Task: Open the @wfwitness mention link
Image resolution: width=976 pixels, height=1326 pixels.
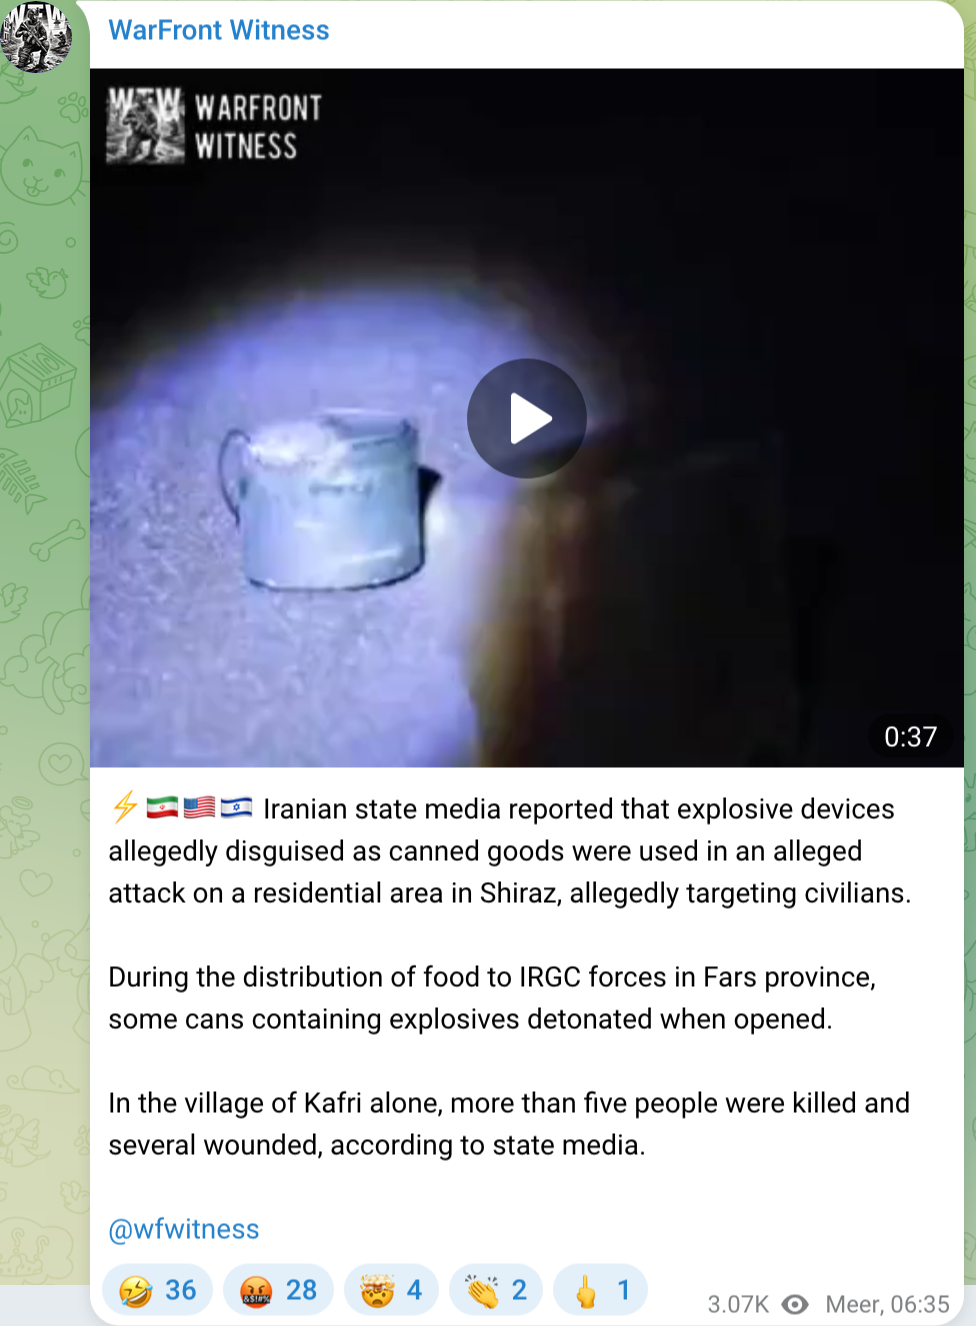Action: 184,1229
